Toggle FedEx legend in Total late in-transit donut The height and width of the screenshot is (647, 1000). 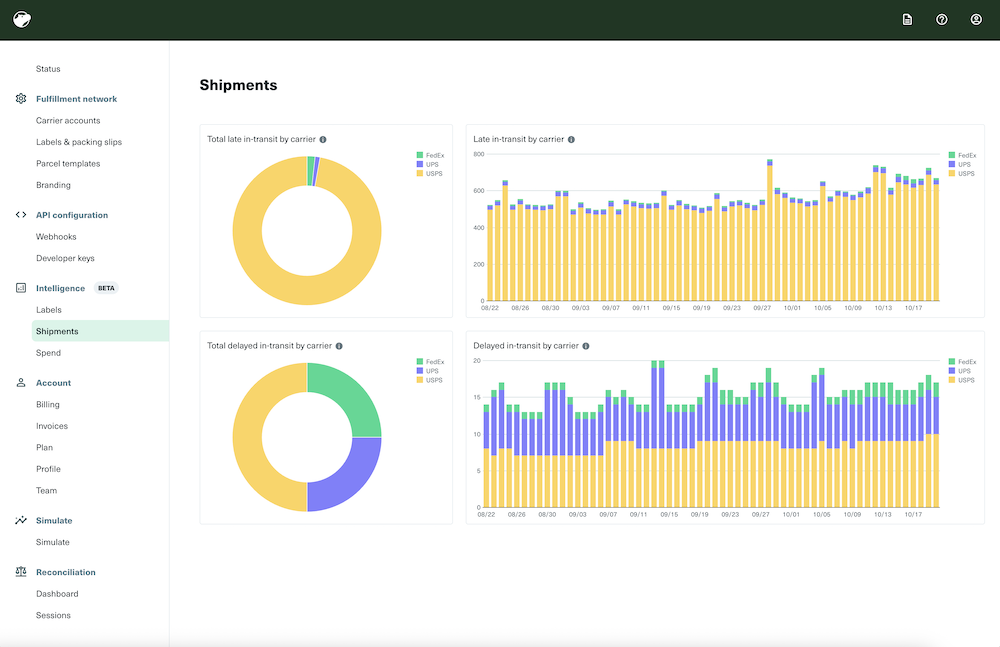(430, 155)
